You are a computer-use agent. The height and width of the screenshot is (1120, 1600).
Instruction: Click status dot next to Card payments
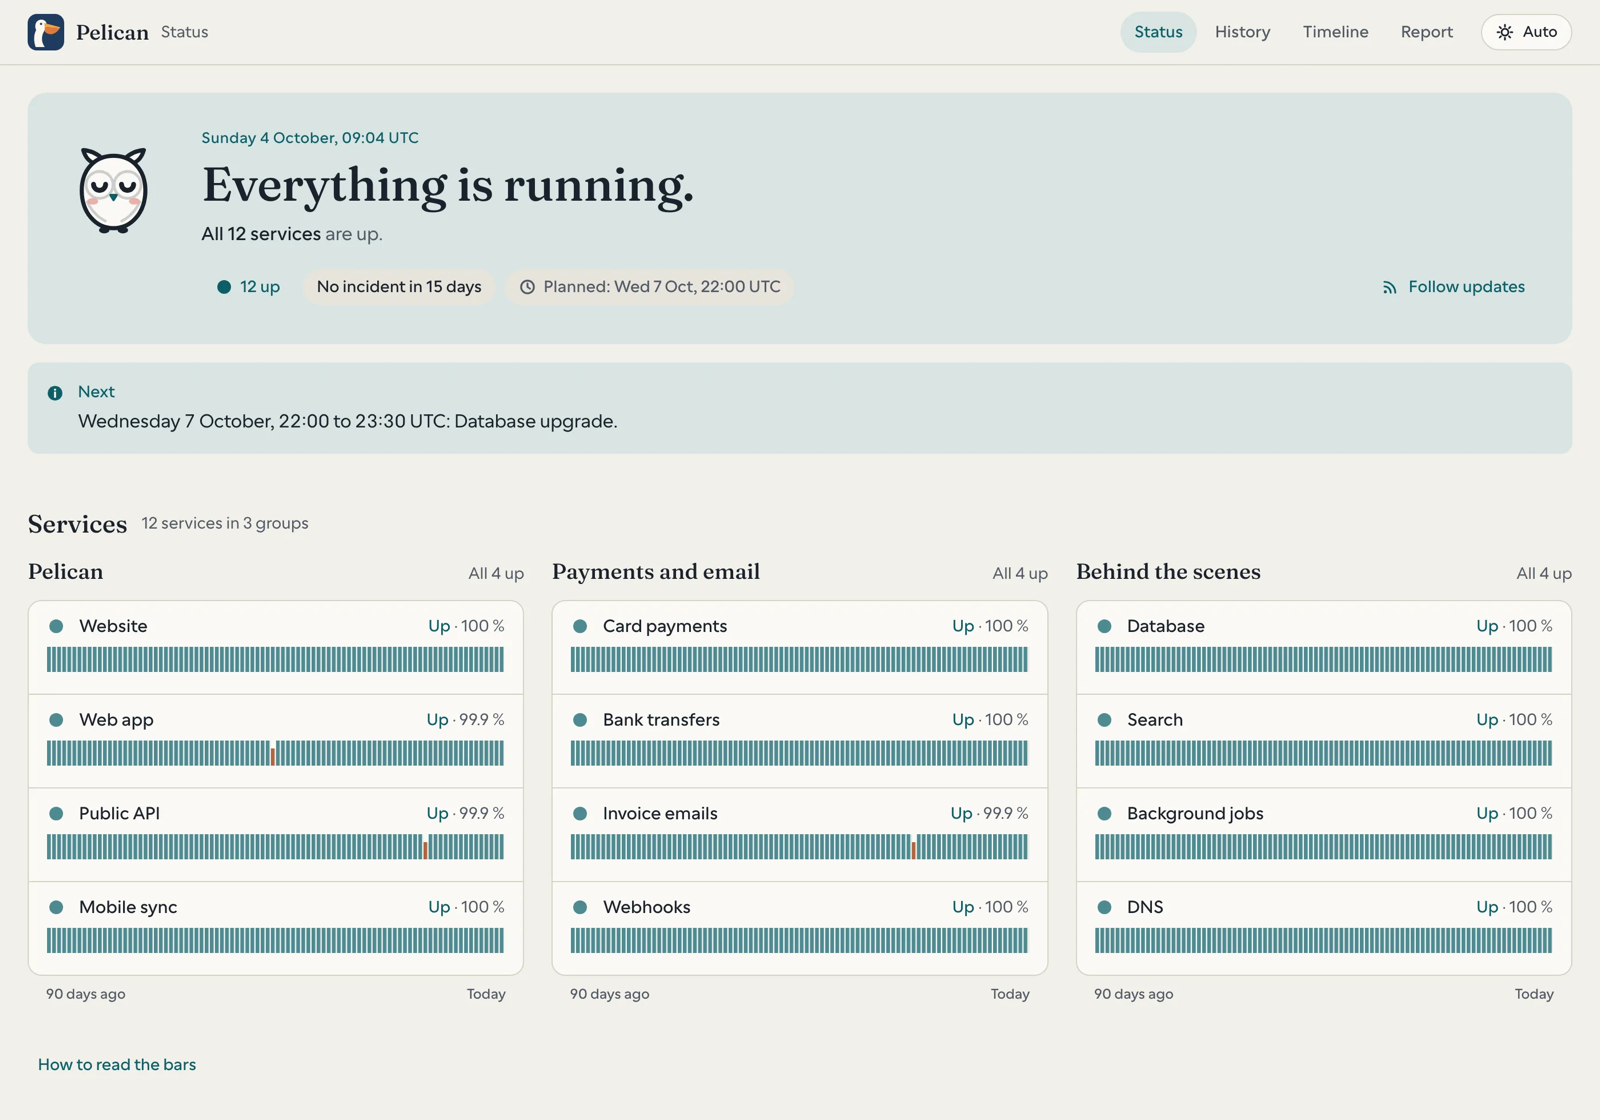tap(580, 626)
